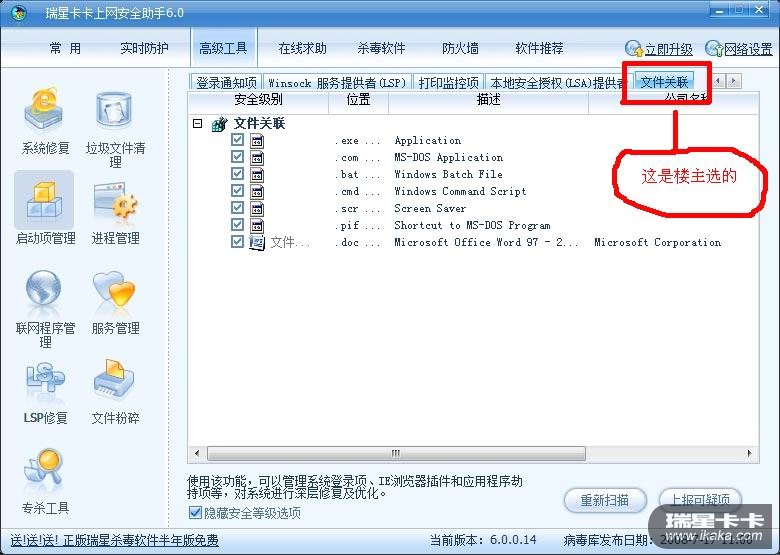Click the 重新扫描 rescan button

coord(605,500)
